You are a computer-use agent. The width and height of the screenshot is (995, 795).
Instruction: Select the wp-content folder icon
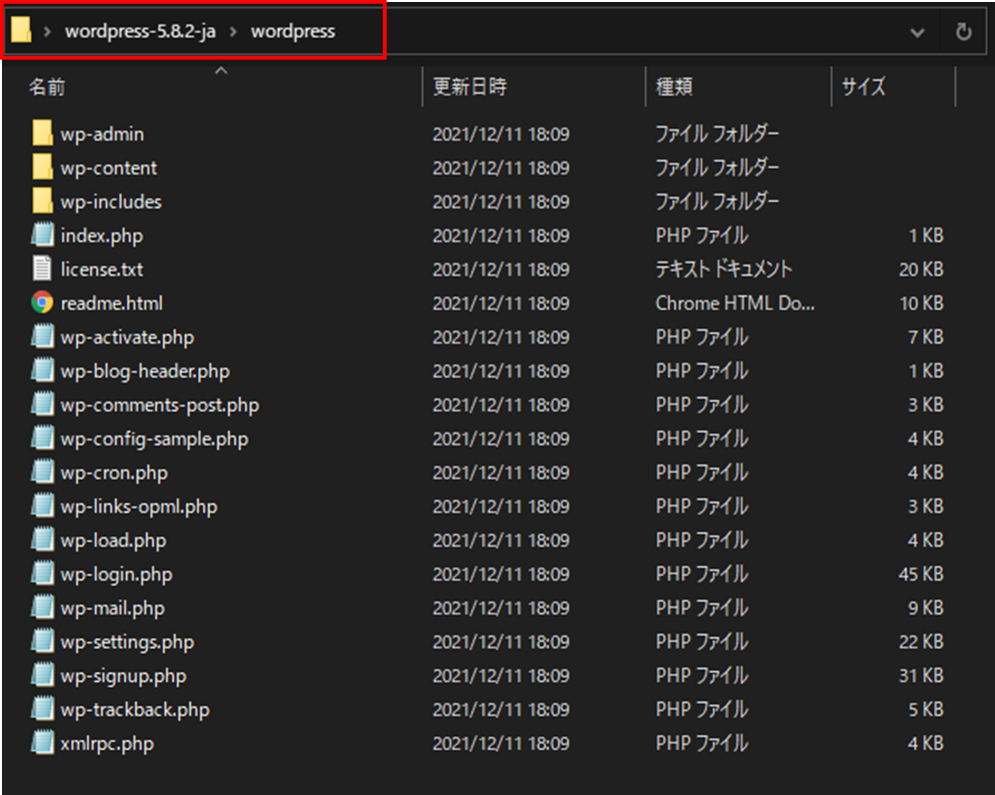click(x=42, y=168)
